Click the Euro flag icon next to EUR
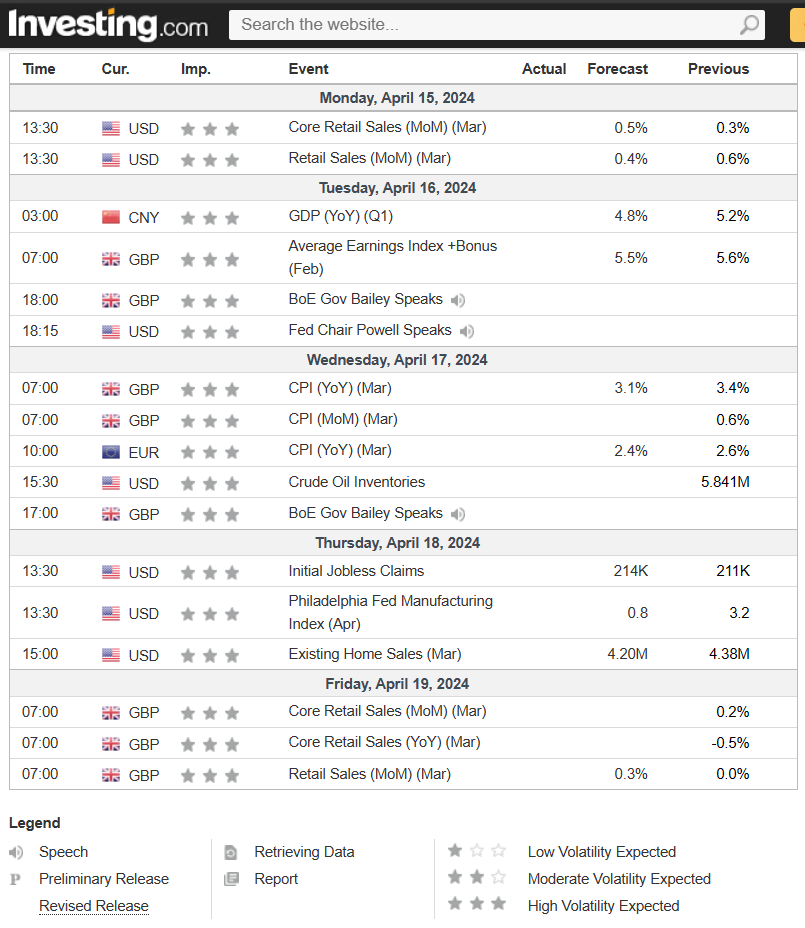Image resolution: width=805 pixels, height=928 pixels. point(111,452)
